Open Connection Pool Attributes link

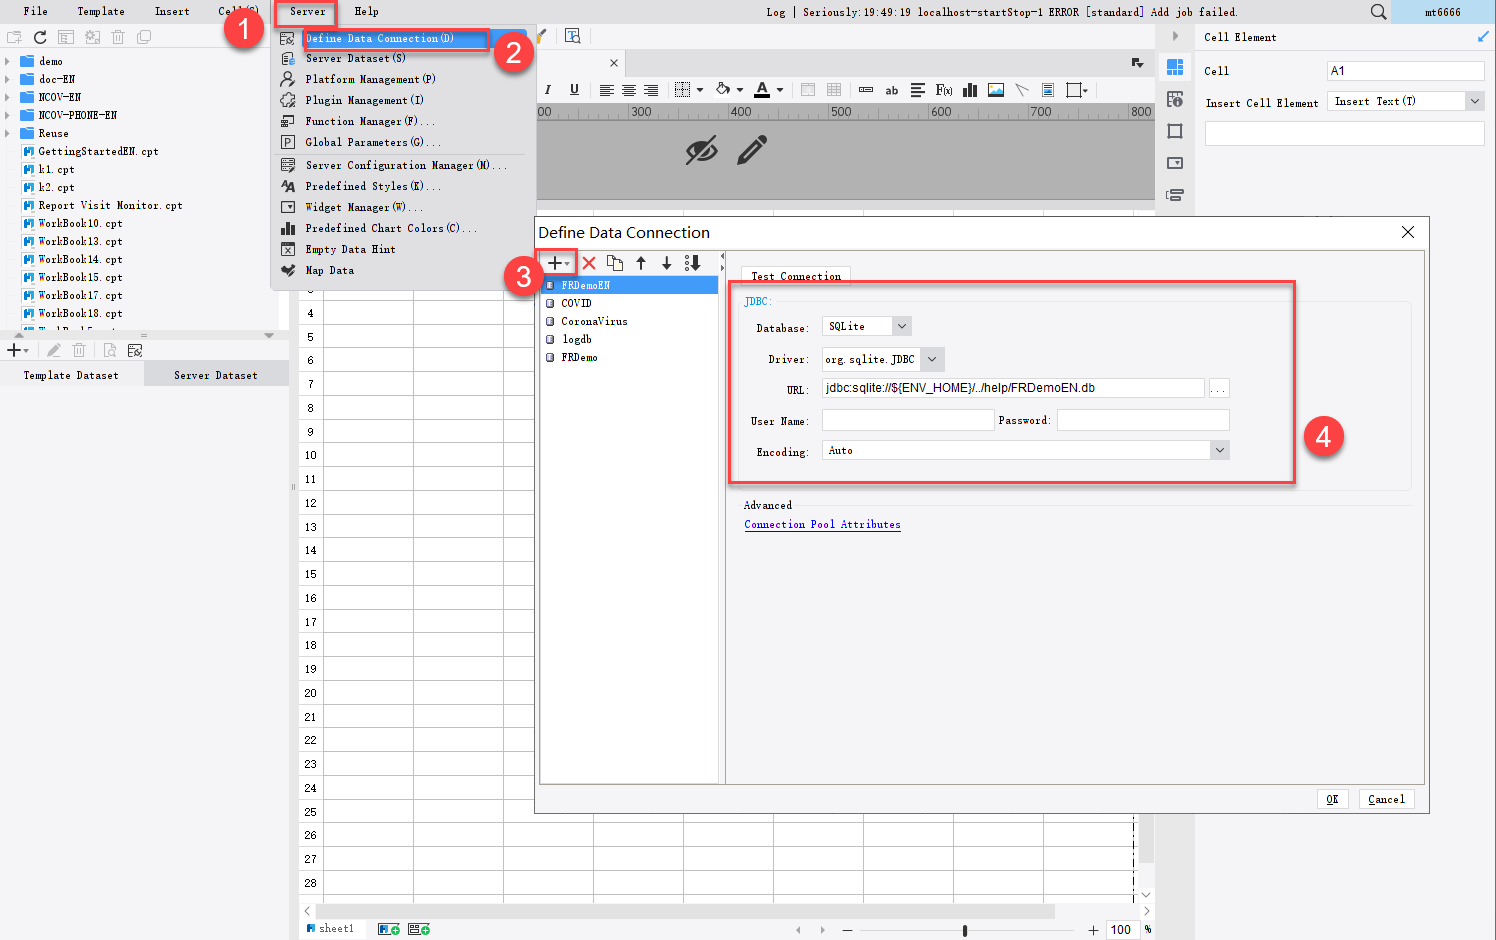822,524
